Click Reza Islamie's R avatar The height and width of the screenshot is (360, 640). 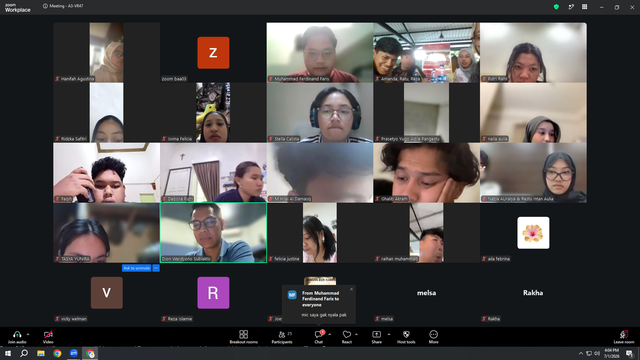coord(213,293)
